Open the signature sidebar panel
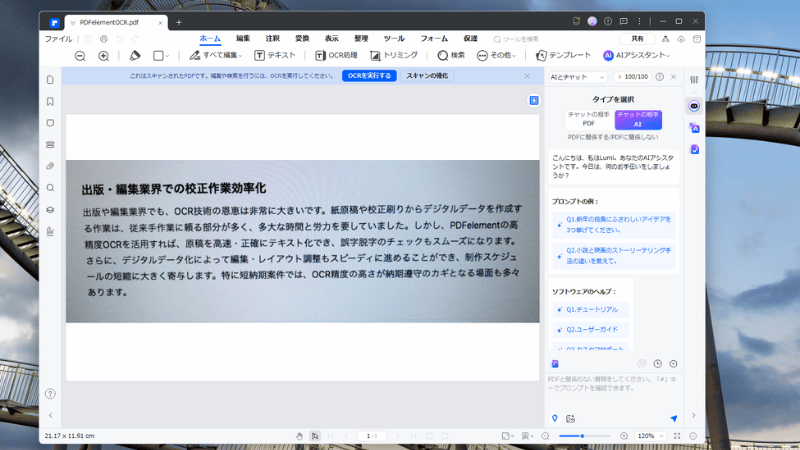This screenshot has height=450, width=800. (50, 231)
